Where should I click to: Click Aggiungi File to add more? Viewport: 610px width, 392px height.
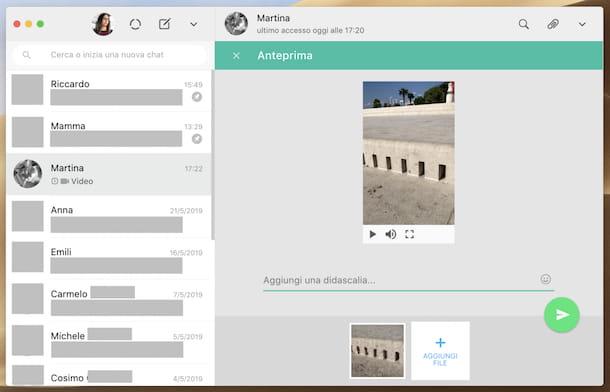click(x=440, y=351)
